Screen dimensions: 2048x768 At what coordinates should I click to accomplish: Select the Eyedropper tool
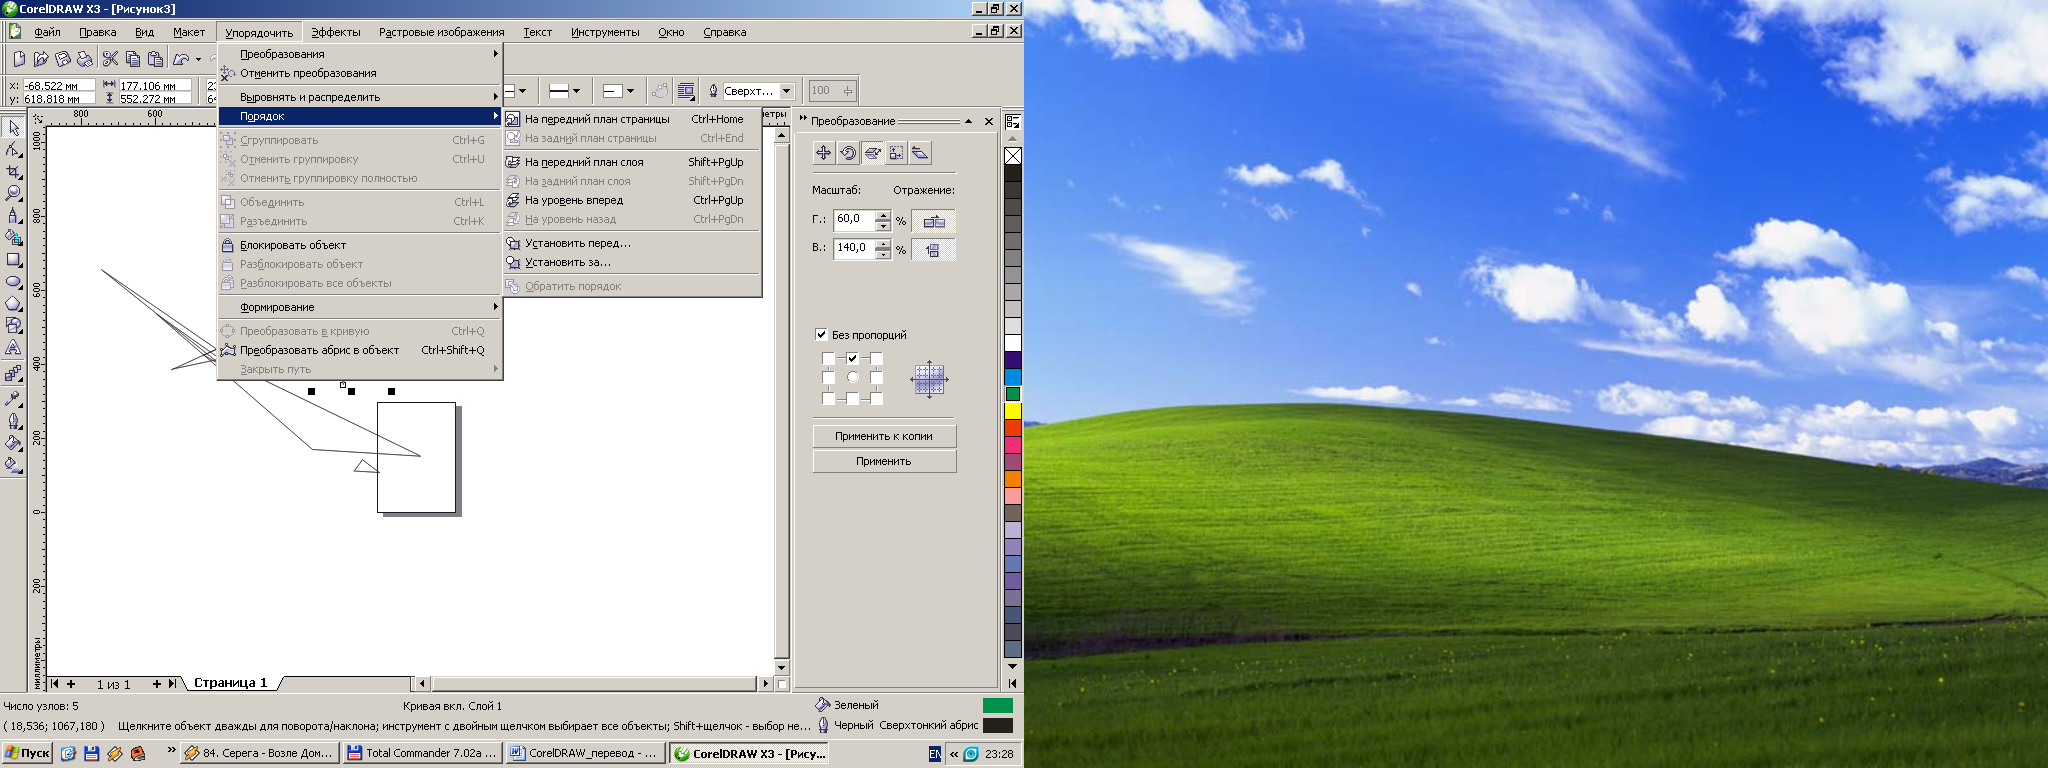pos(13,398)
